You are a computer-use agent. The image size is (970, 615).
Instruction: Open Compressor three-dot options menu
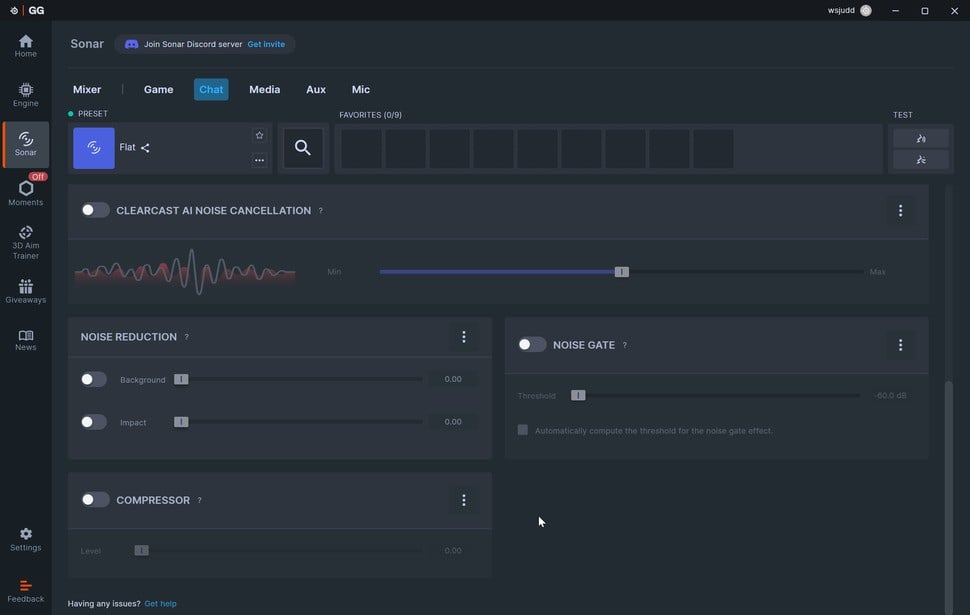(463, 500)
